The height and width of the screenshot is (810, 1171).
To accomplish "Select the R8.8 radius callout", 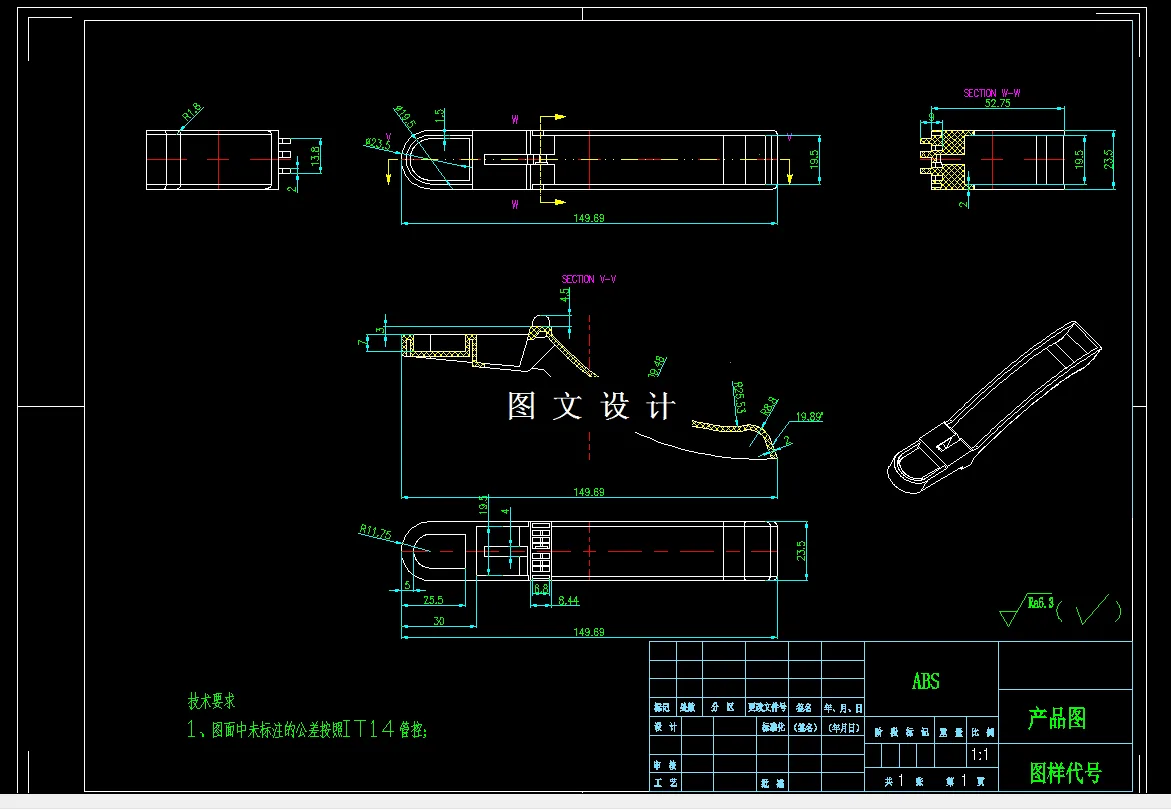I will coord(769,406).
